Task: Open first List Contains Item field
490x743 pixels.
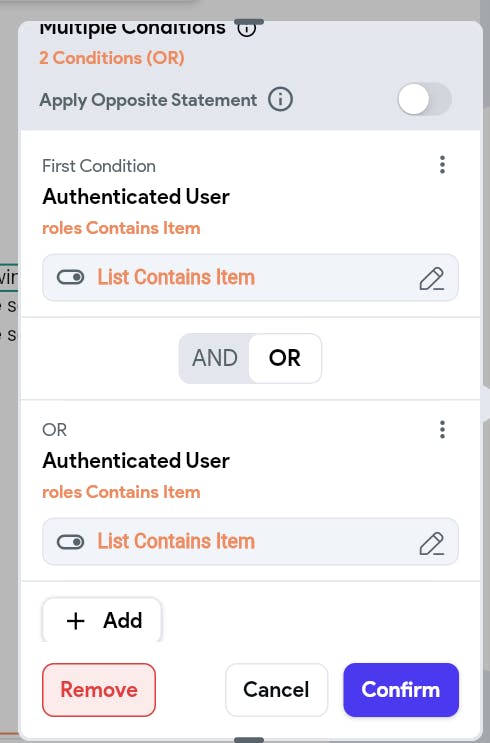Action: [x=250, y=278]
